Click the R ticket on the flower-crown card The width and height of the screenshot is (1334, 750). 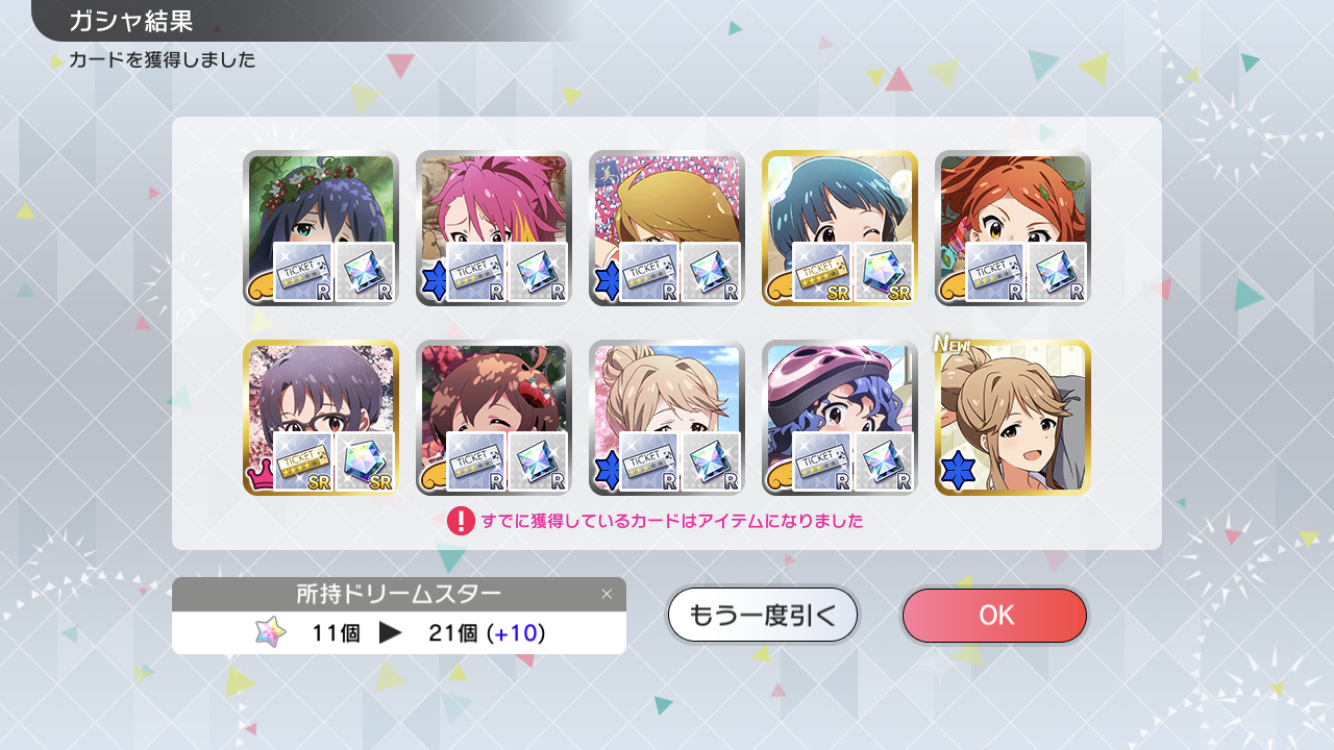(303, 271)
